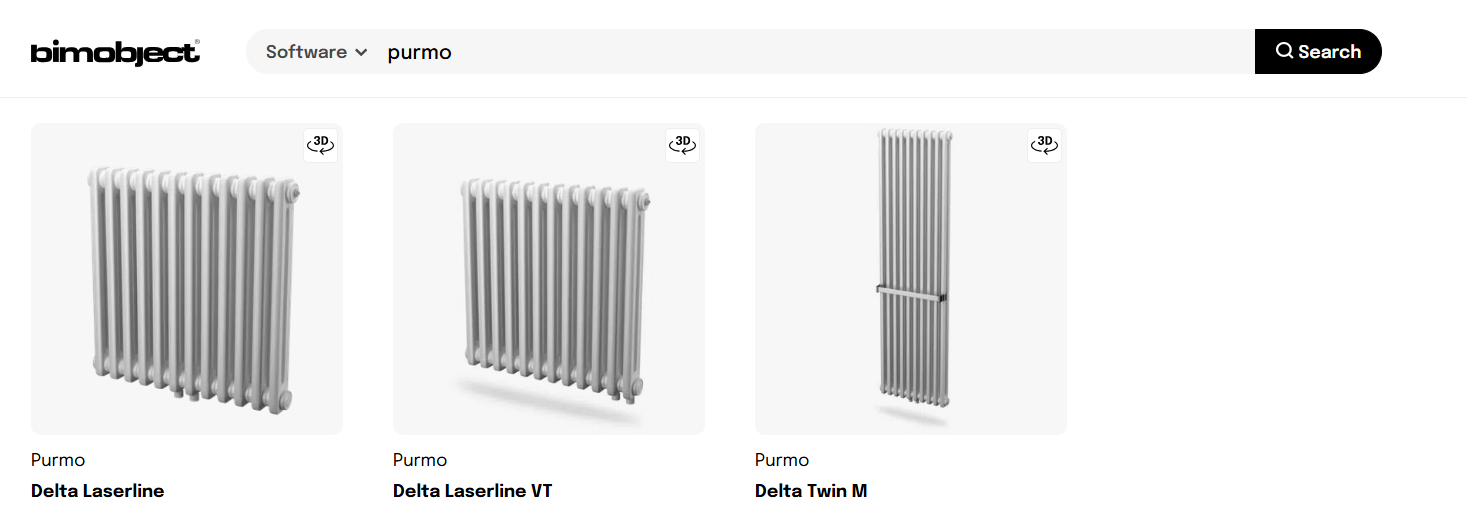
Task: Open 3D view of Delta Laserline
Action: click(x=321, y=145)
